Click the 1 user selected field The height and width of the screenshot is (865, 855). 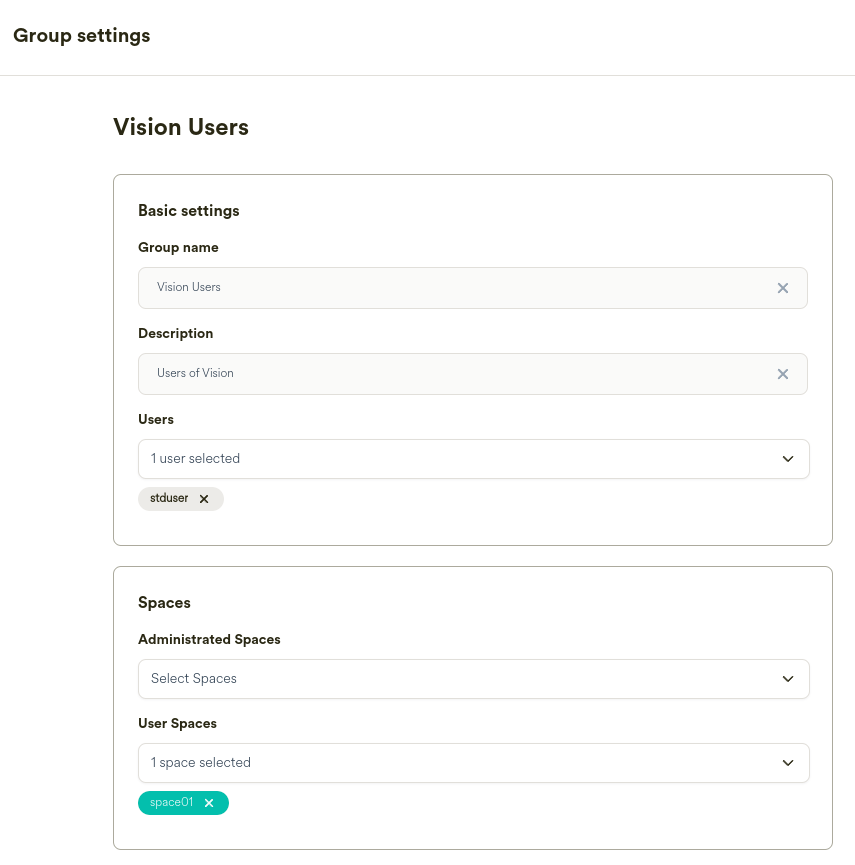[x=400, y=458]
